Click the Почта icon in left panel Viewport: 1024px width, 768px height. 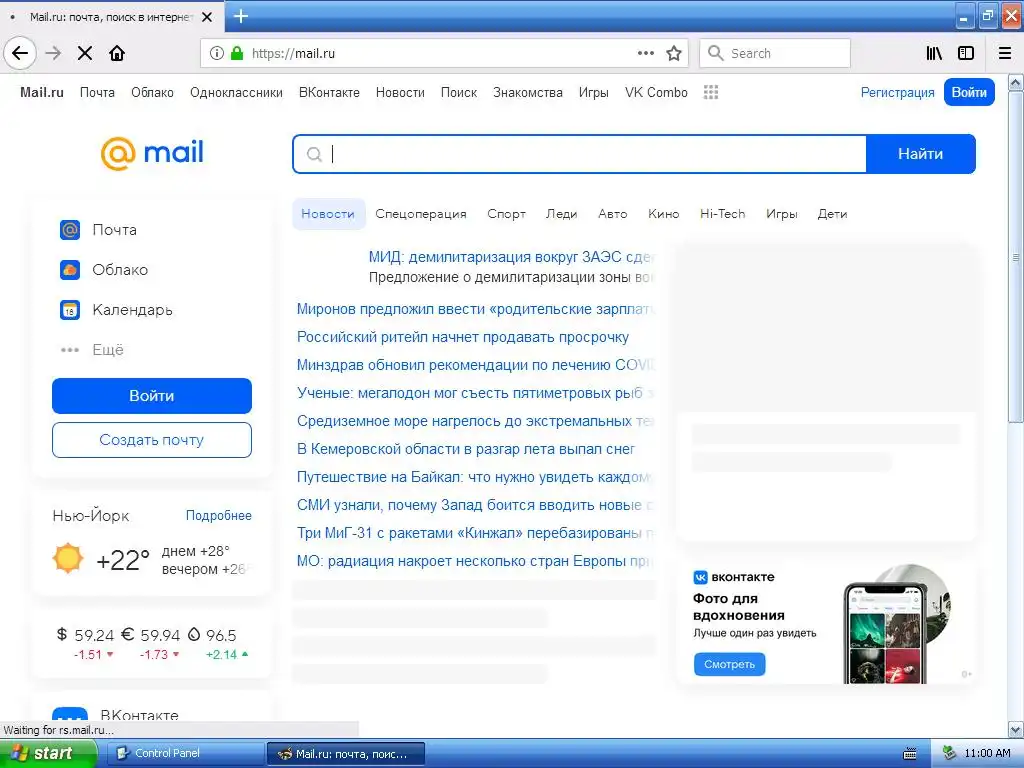(70, 230)
